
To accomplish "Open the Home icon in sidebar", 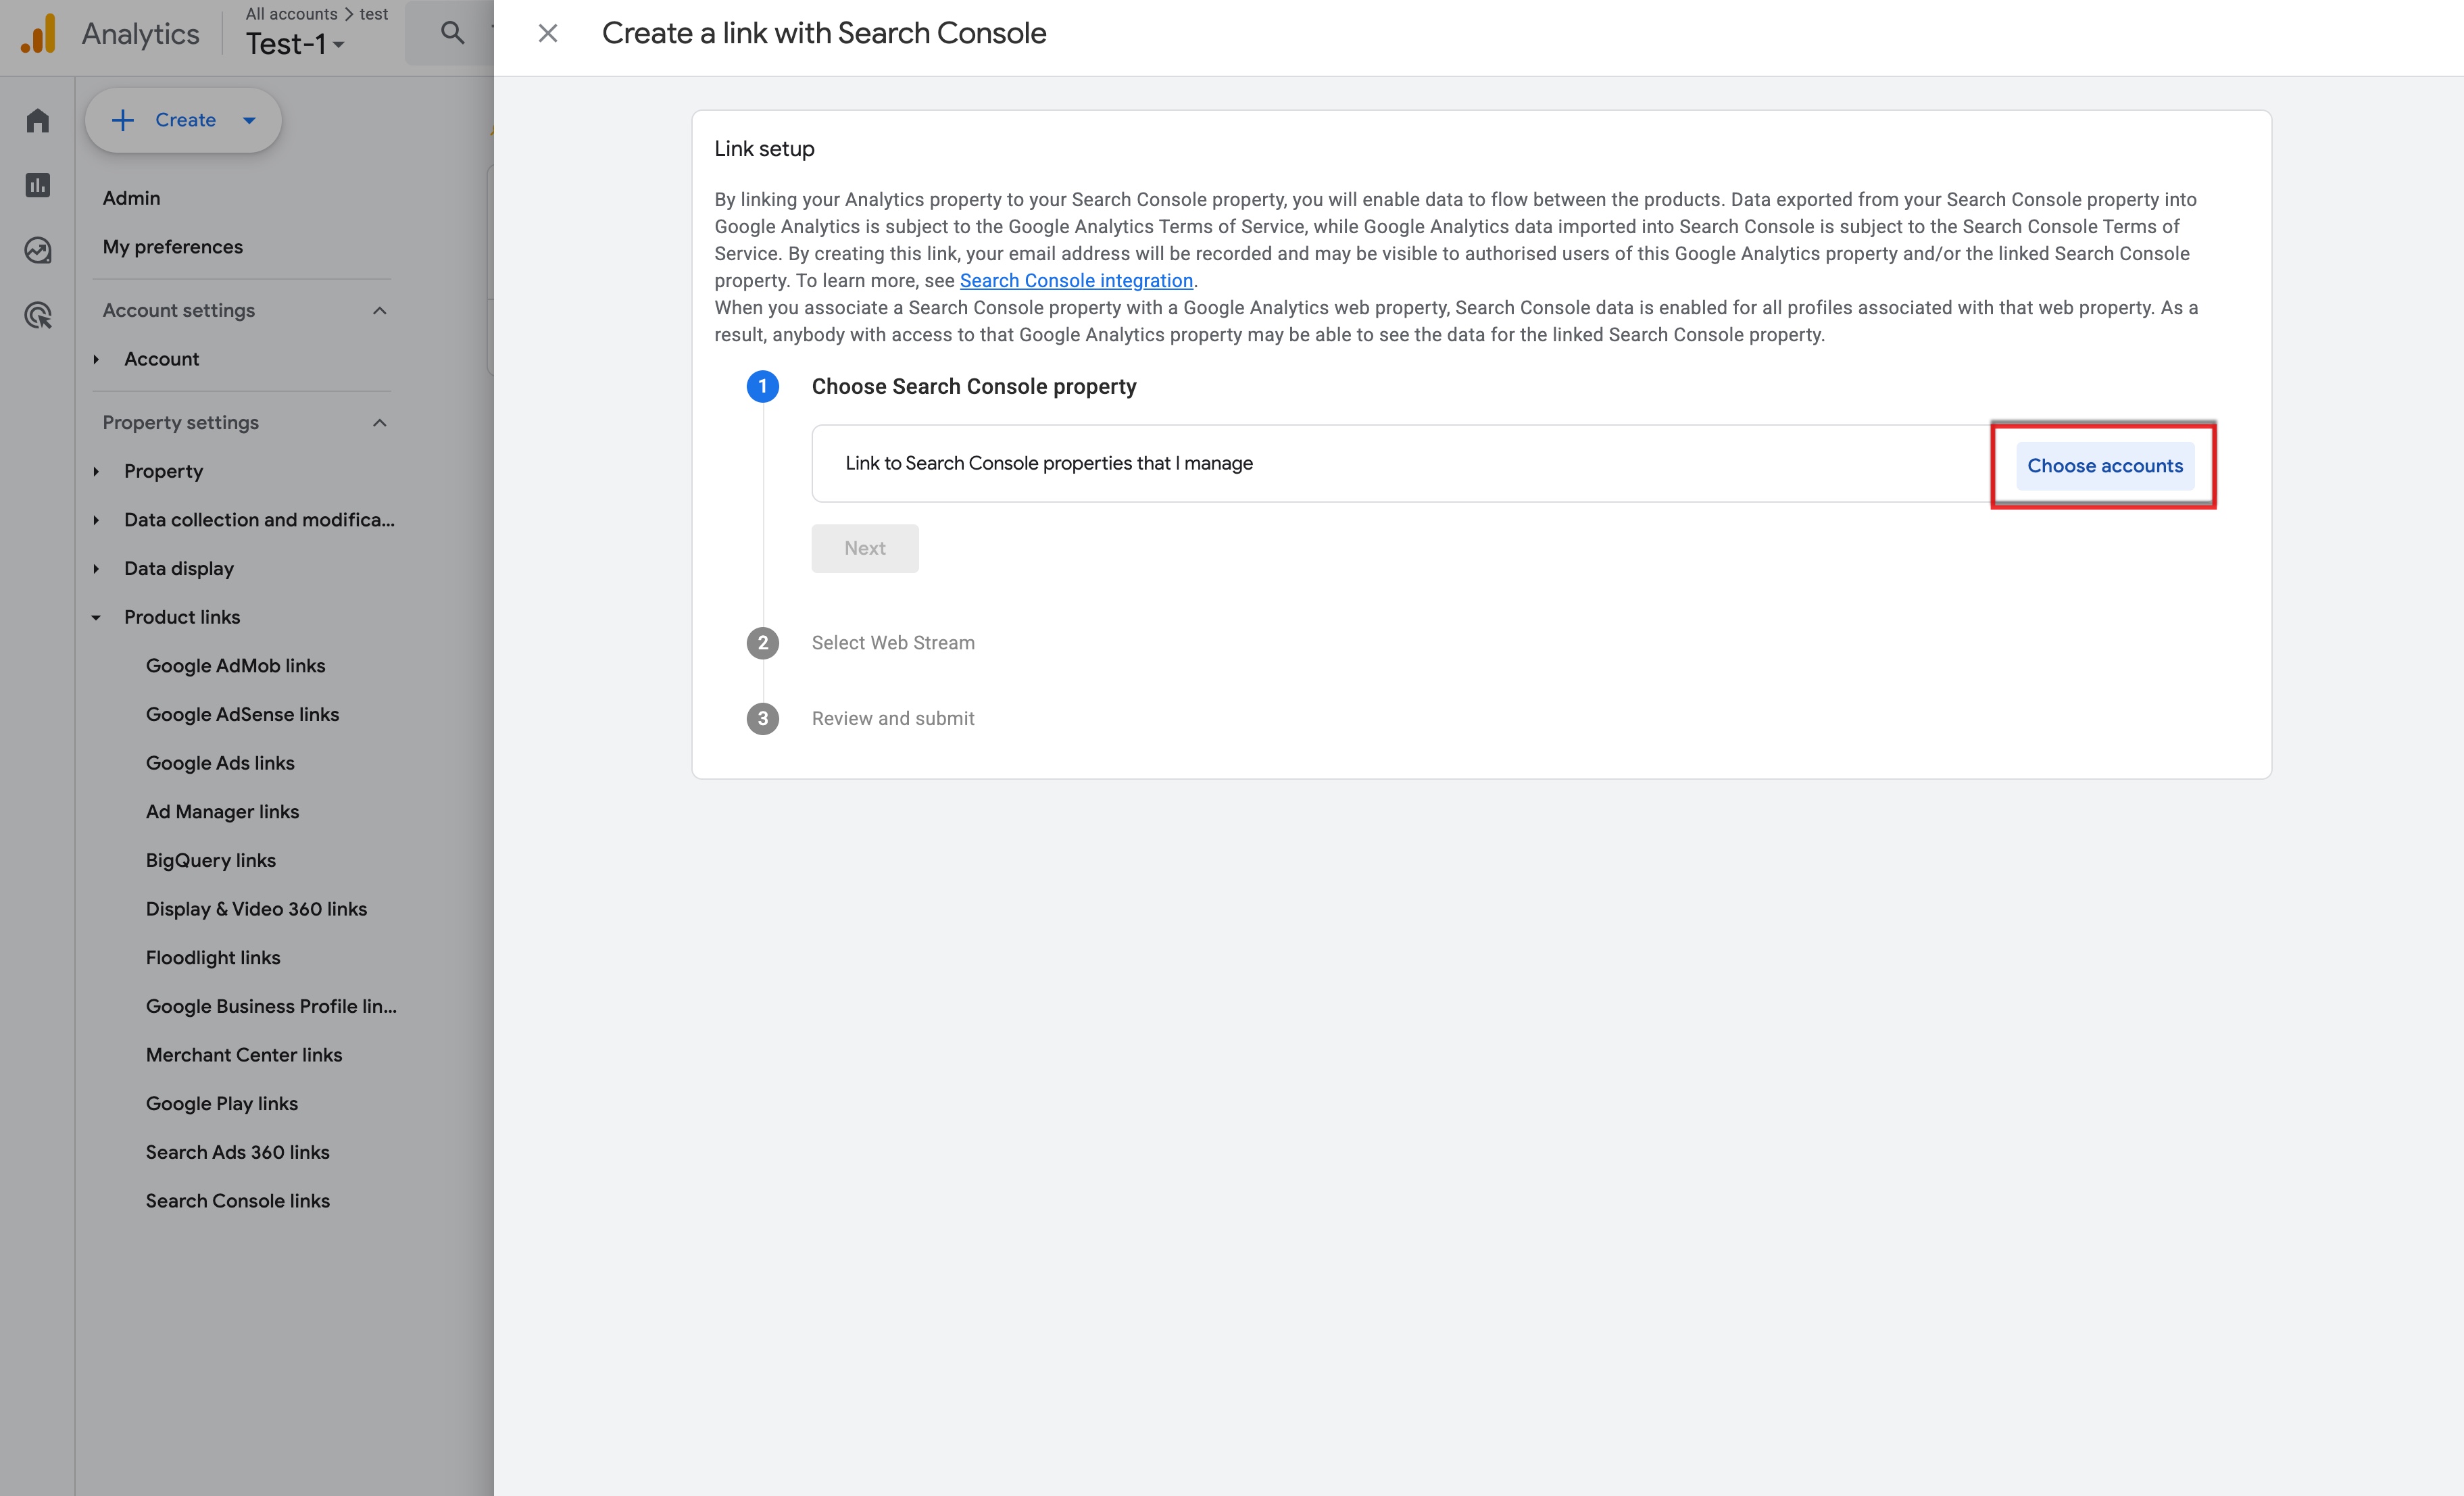I will click(38, 121).
